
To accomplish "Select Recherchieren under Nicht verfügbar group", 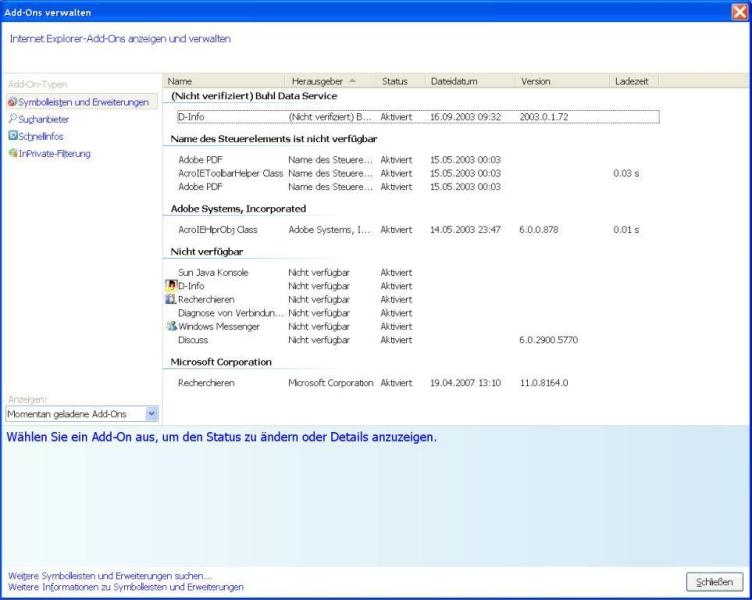I will click(x=418, y=299).
